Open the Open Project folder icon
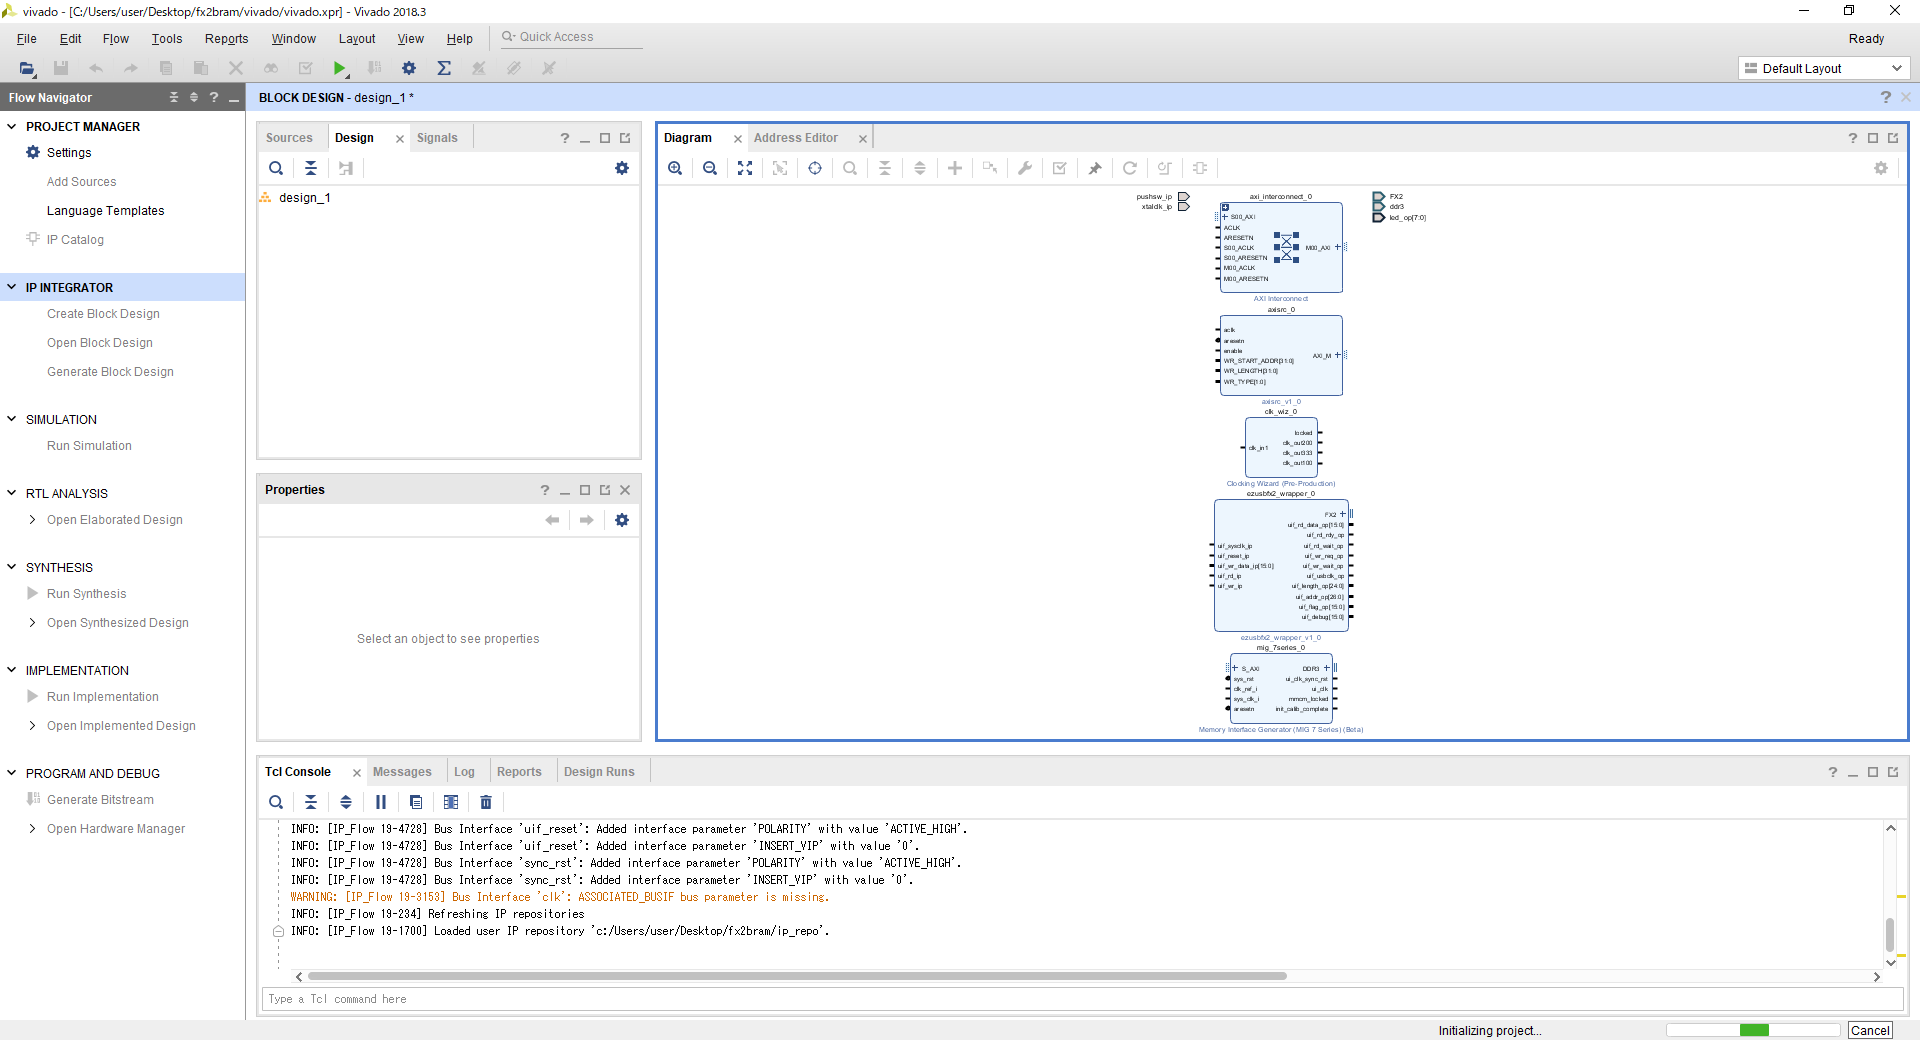 click(27, 68)
